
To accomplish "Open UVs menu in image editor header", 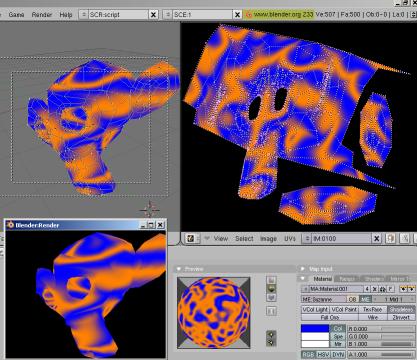I will point(290,239).
